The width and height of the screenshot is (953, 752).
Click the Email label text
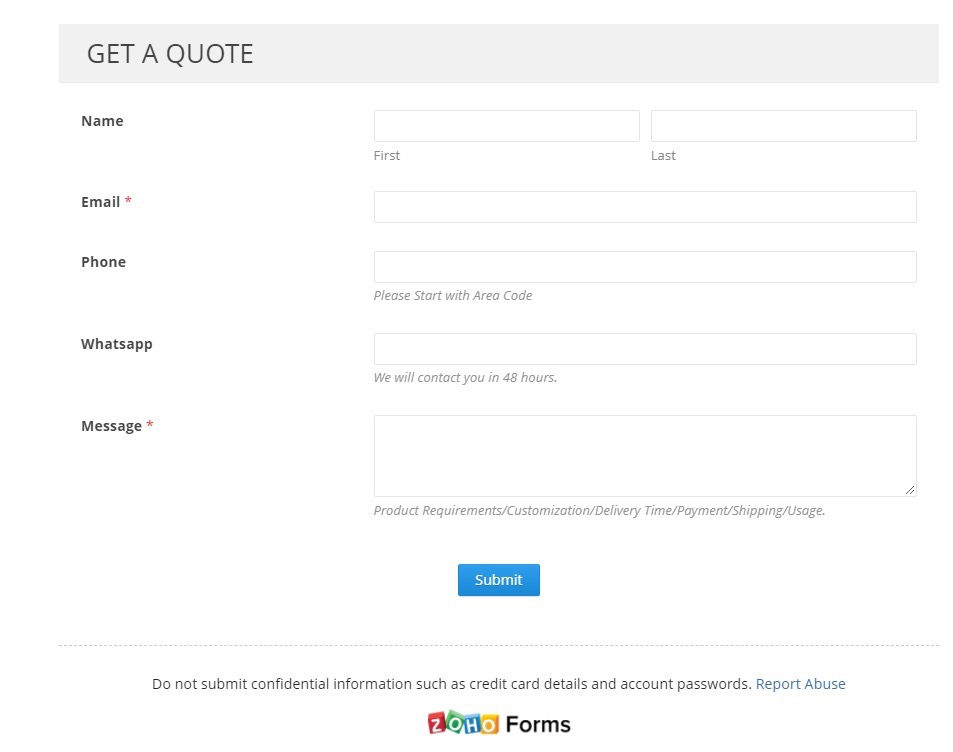[101, 202]
